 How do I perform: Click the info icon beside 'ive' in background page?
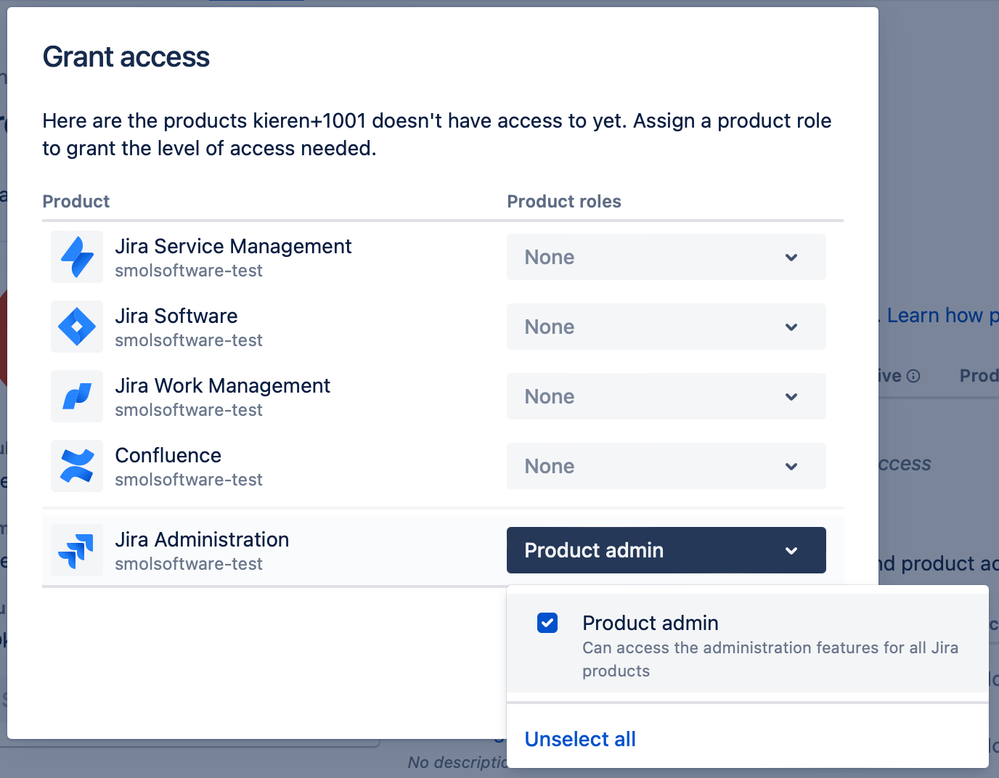tap(913, 376)
